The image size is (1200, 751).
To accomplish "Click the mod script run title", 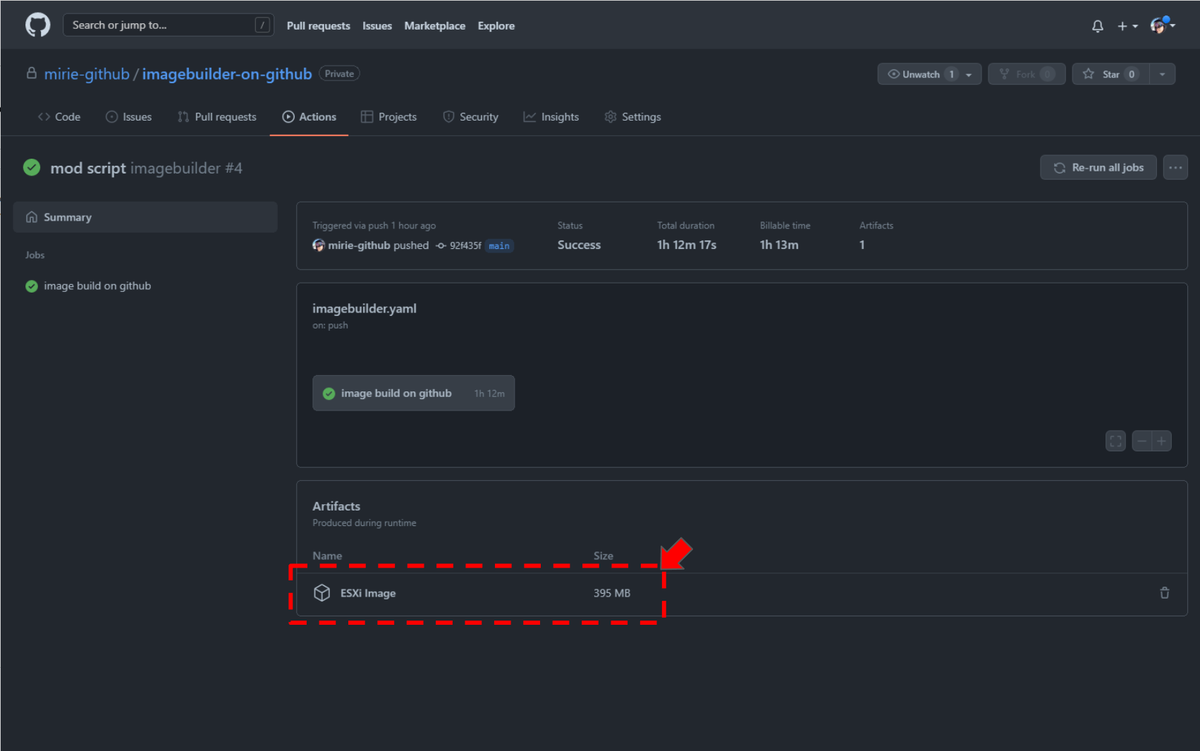I will click(x=88, y=168).
